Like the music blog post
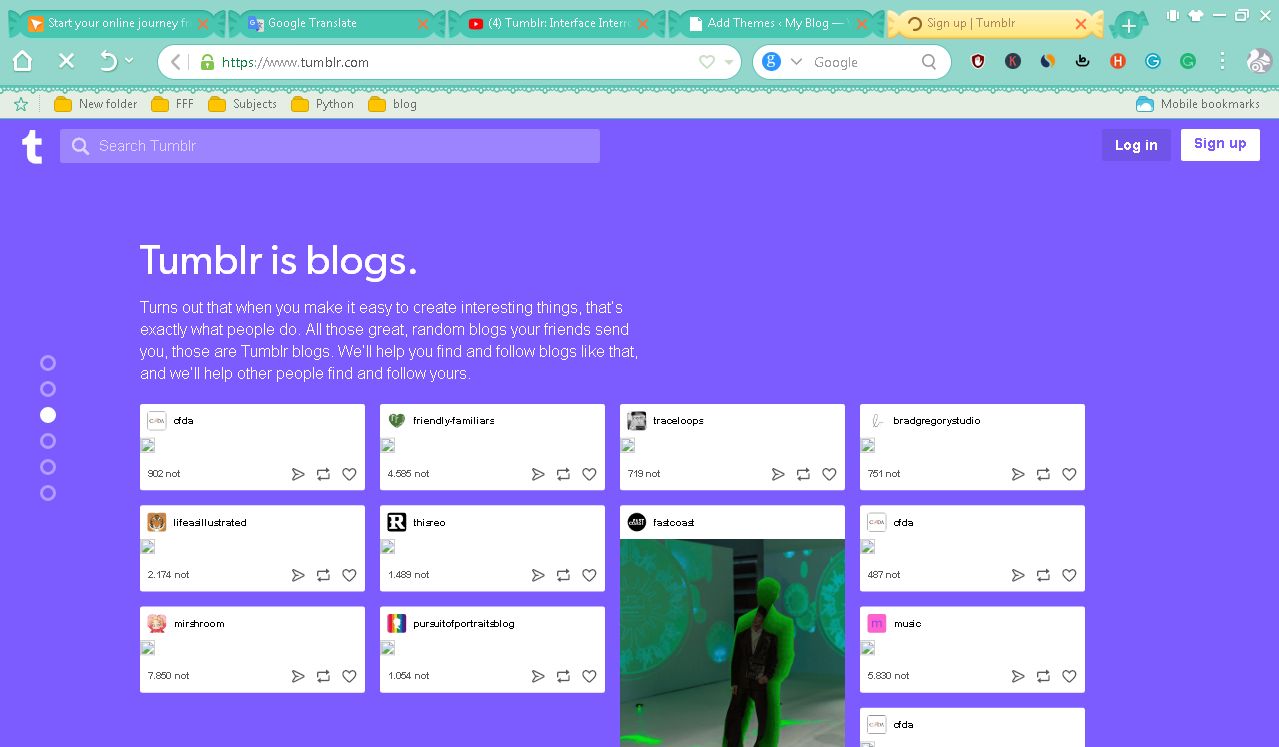Viewport: 1279px width, 747px height. coord(1068,676)
